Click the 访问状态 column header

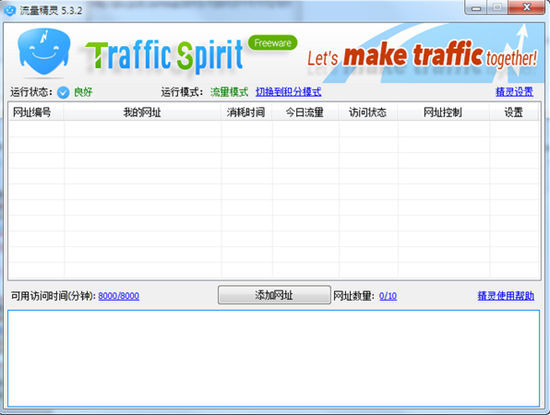368,112
